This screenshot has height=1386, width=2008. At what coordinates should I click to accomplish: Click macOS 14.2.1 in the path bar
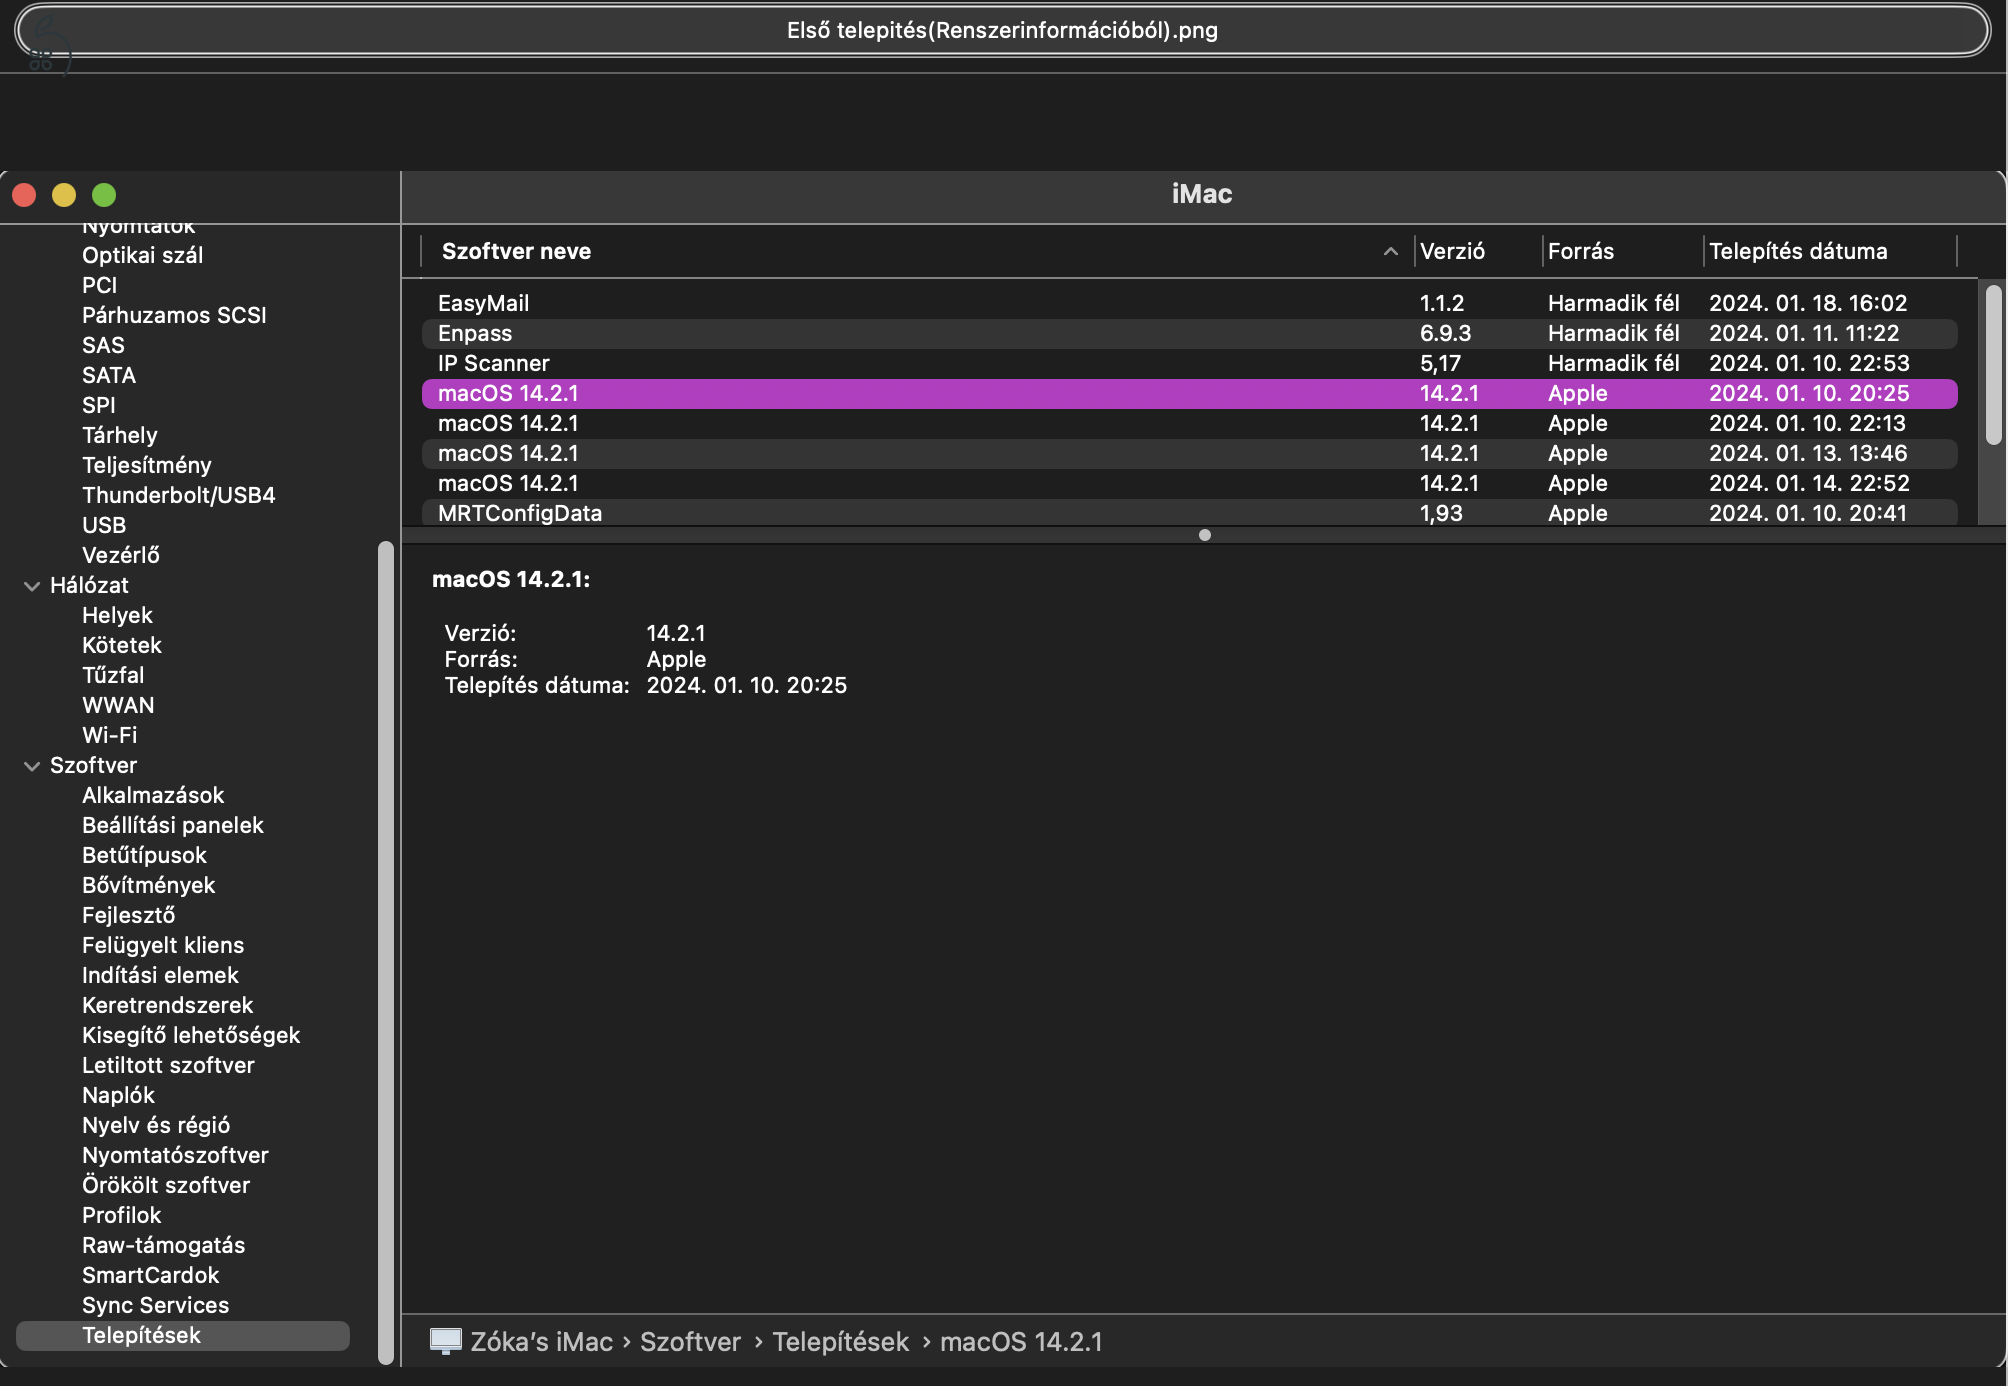[x=1020, y=1342]
